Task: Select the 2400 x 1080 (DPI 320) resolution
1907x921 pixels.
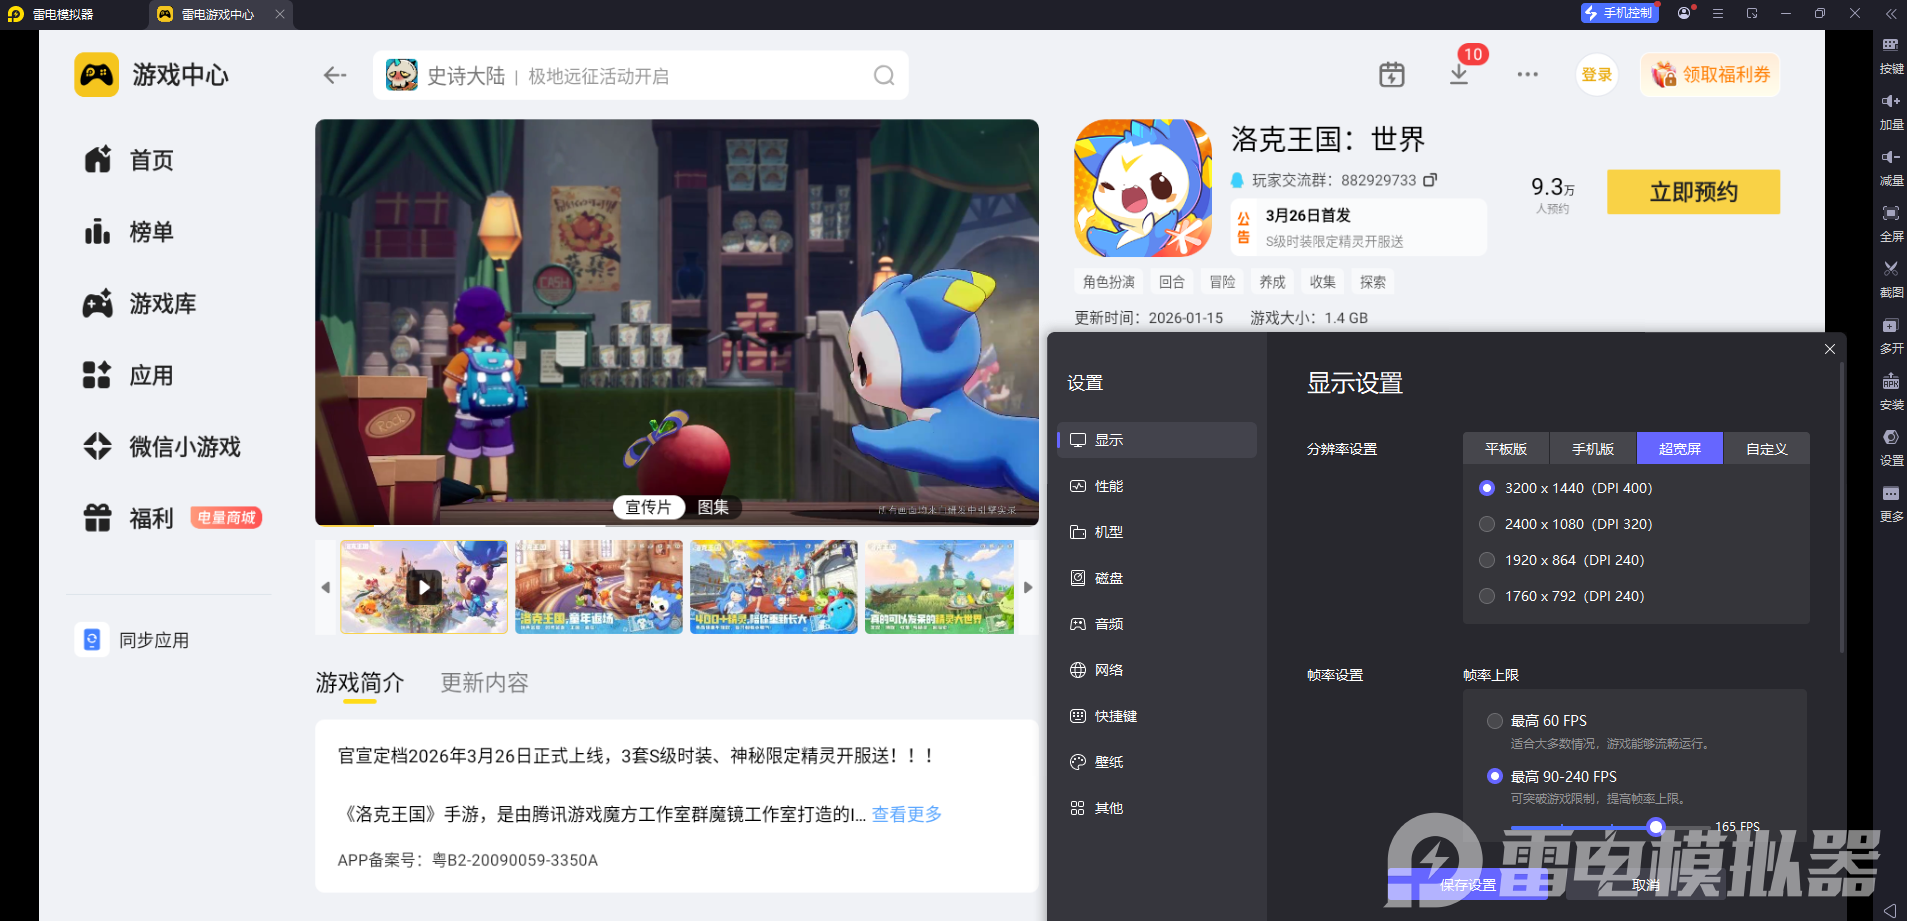Action: click(1487, 524)
